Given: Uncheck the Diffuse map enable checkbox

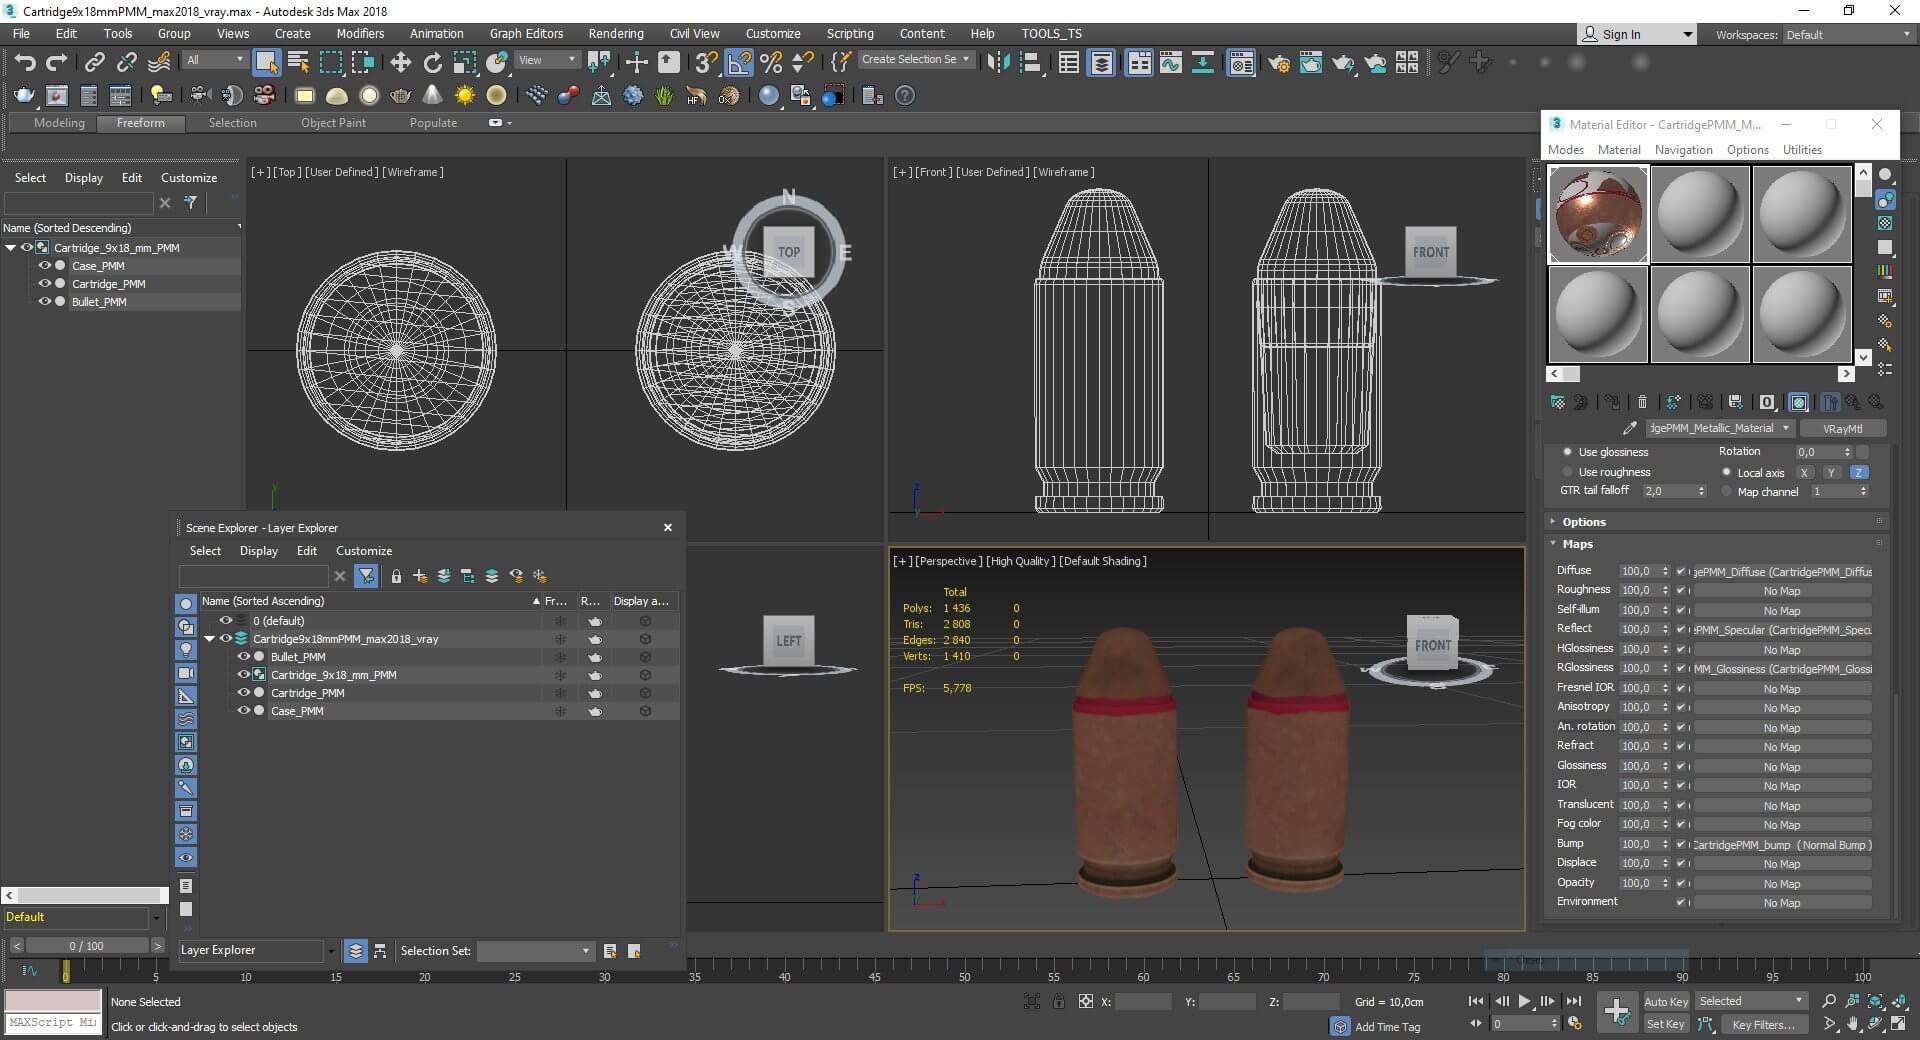Looking at the screenshot, I should click(x=1681, y=572).
